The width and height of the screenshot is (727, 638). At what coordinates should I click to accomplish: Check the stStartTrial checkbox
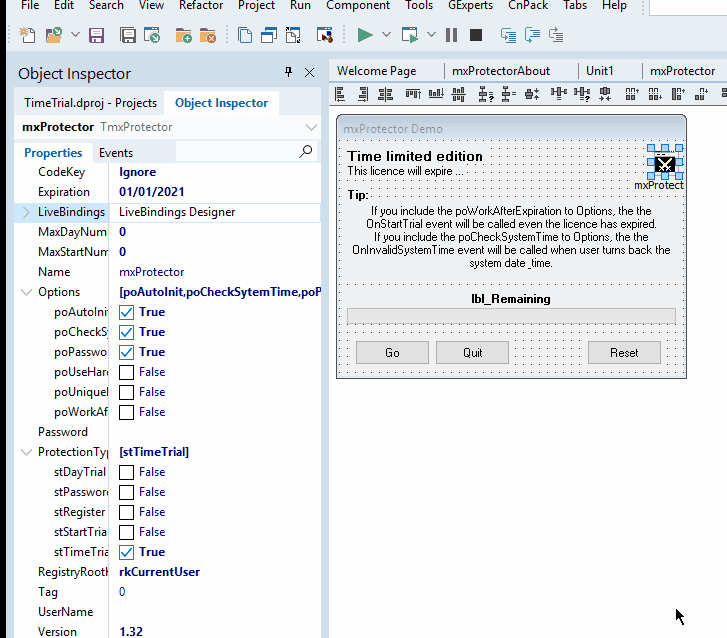(x=127, y=532)
